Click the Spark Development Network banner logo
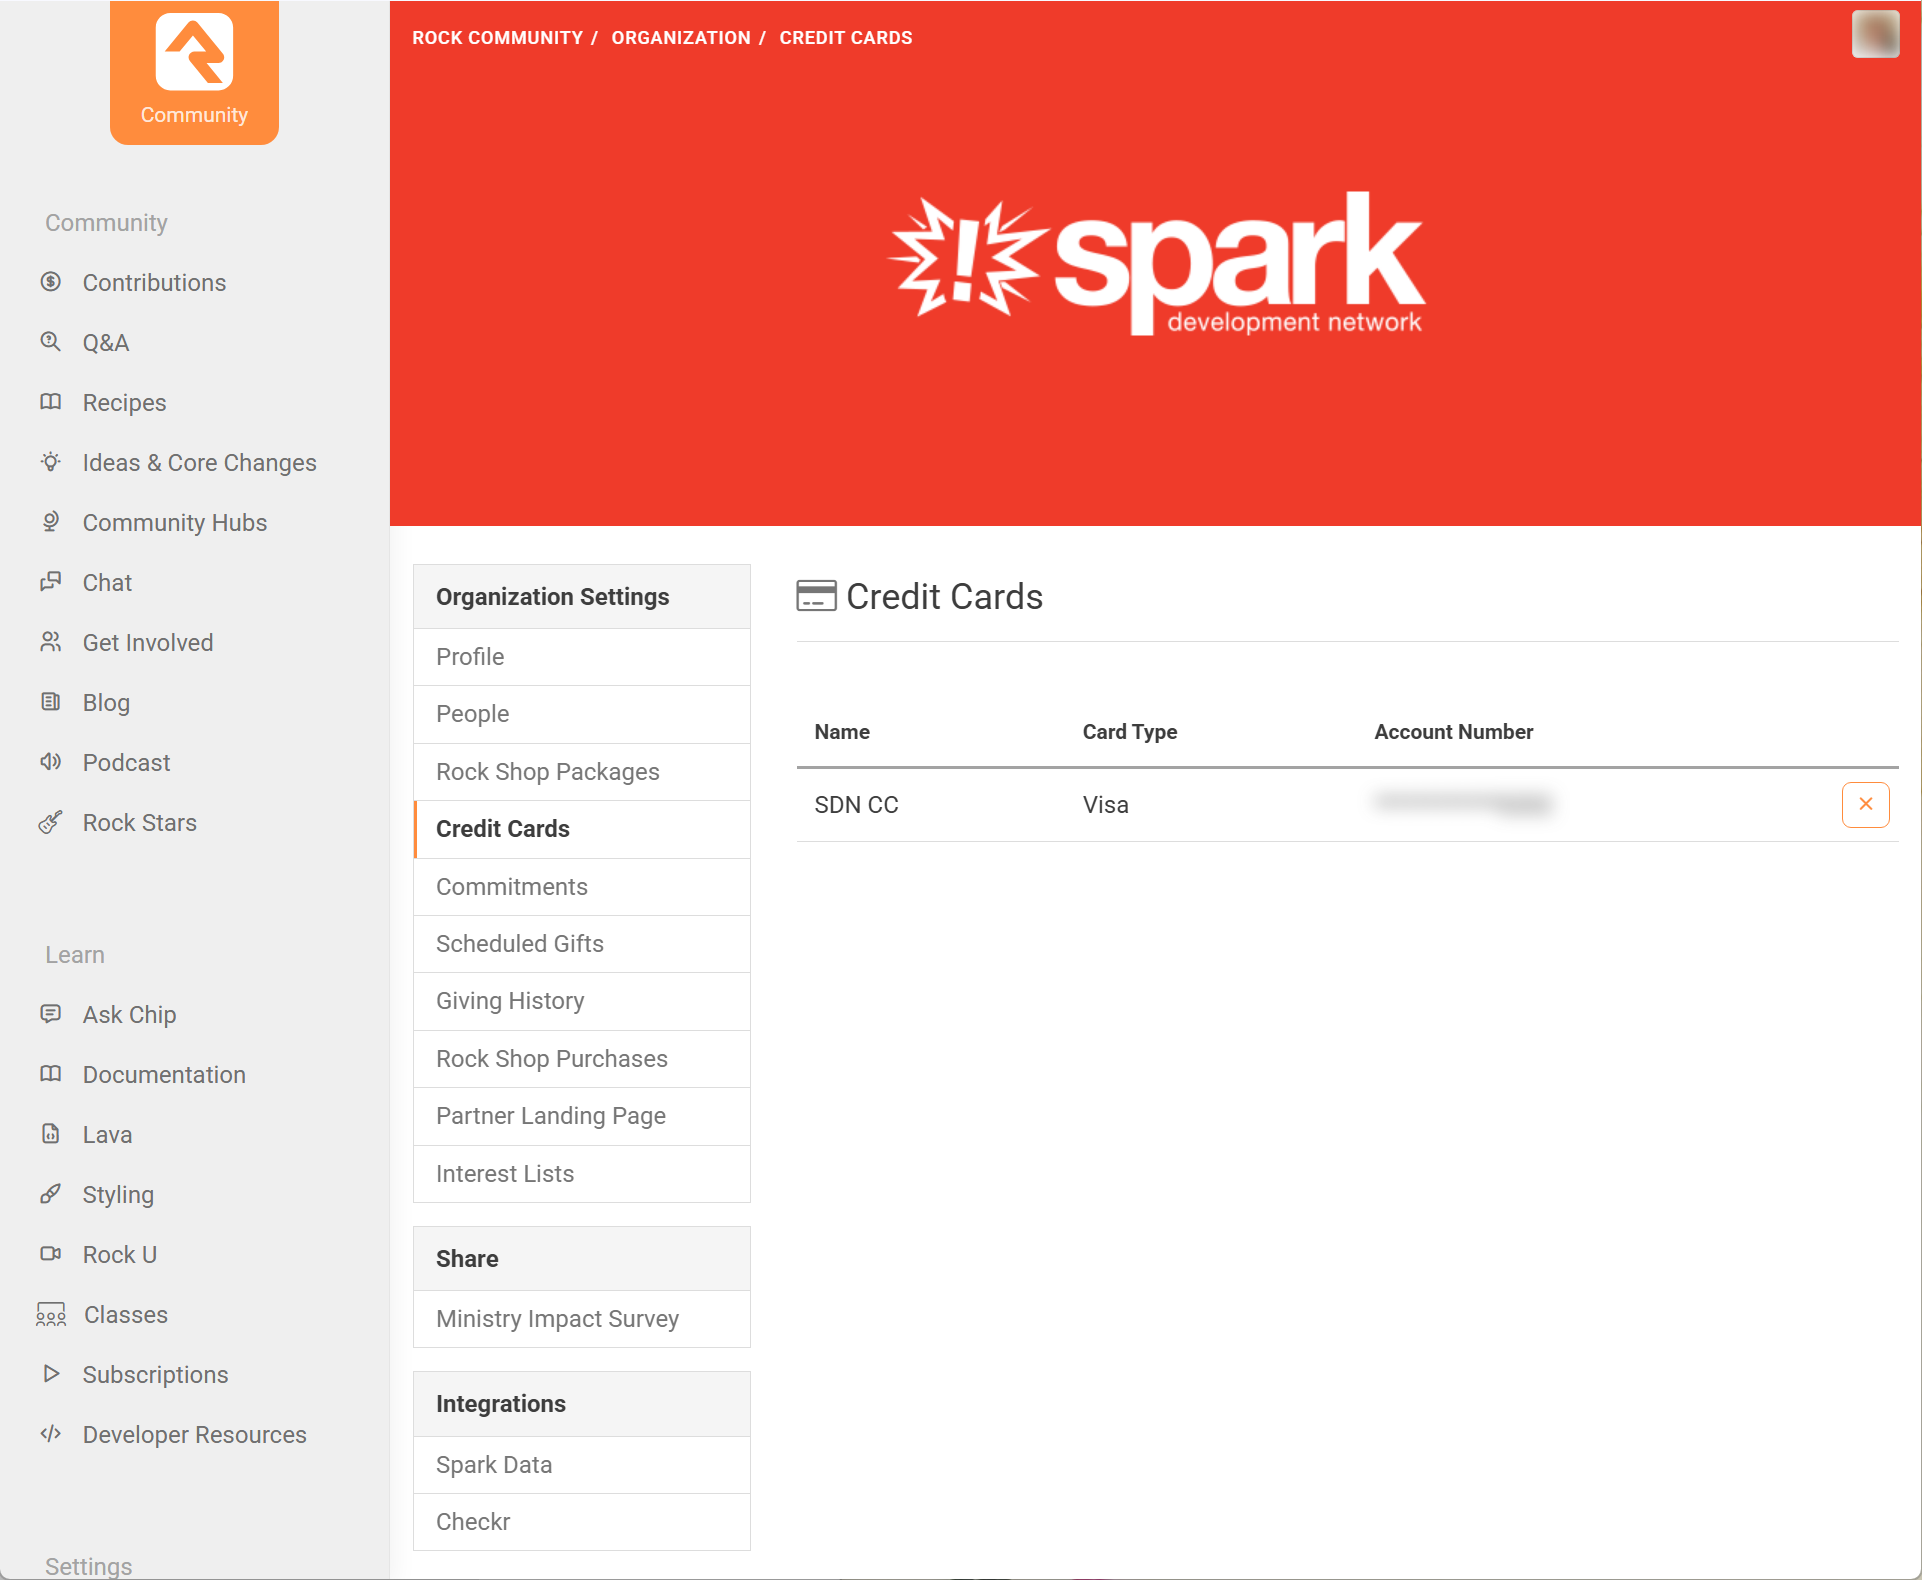The image size is (1922, 1580). pos(1155,264)
